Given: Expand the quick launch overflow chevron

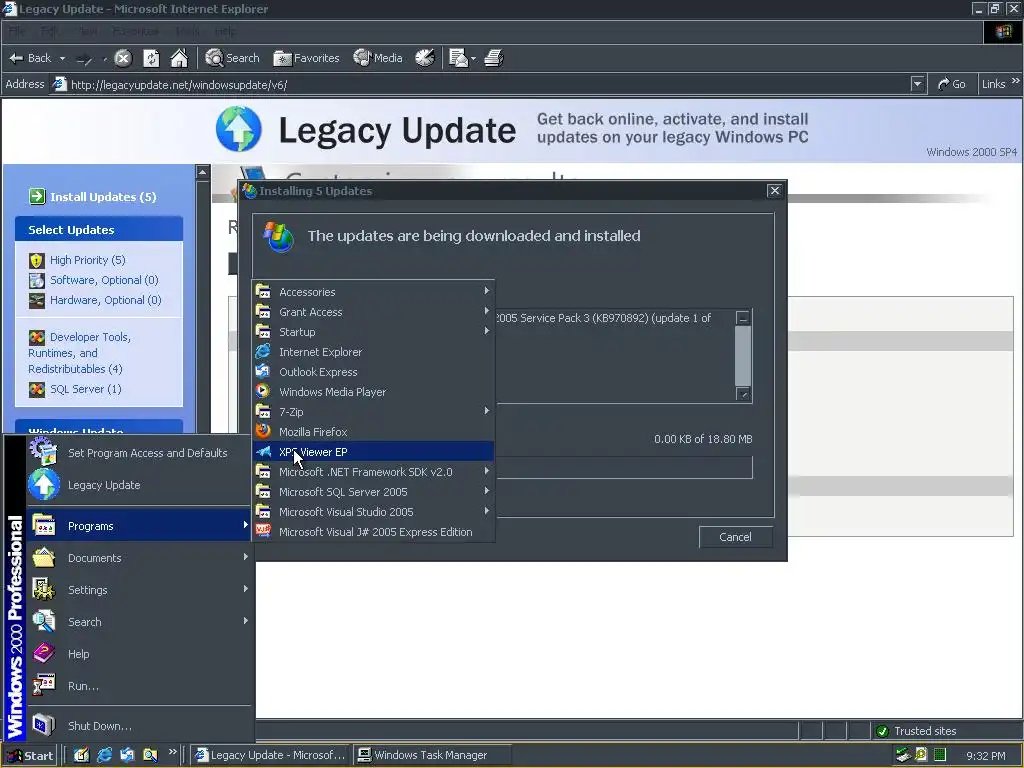Looking at the screenshot, I should 172,752.
